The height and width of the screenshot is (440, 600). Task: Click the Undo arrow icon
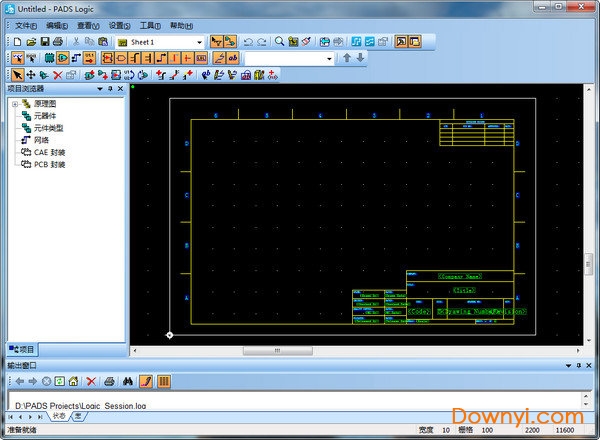[x=248, y=42]
